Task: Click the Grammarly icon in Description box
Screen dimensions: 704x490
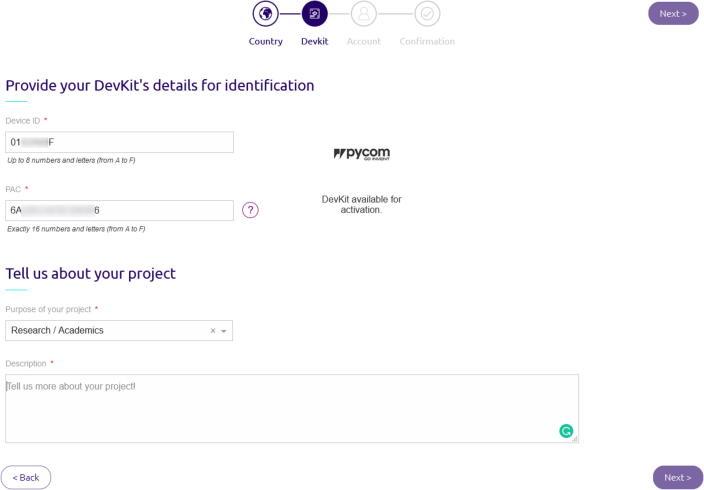Action: coord(566,431)
